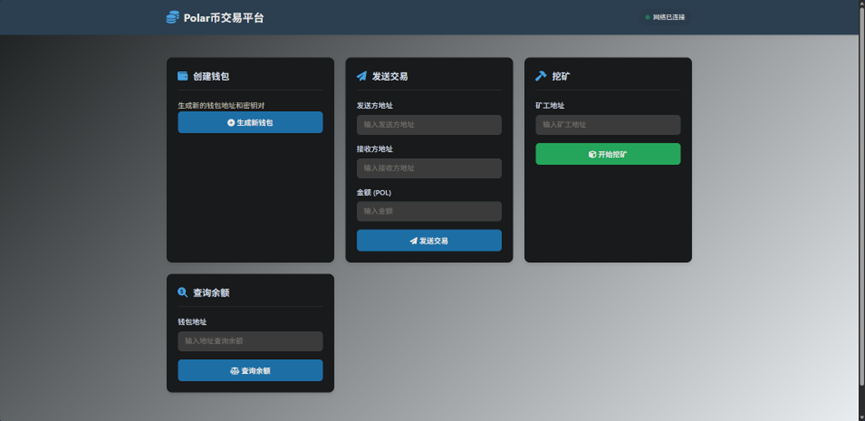The width and height of the screenshot is (865, 421).
Task: Click the green network status dot
Action: (x=648, y=18)
